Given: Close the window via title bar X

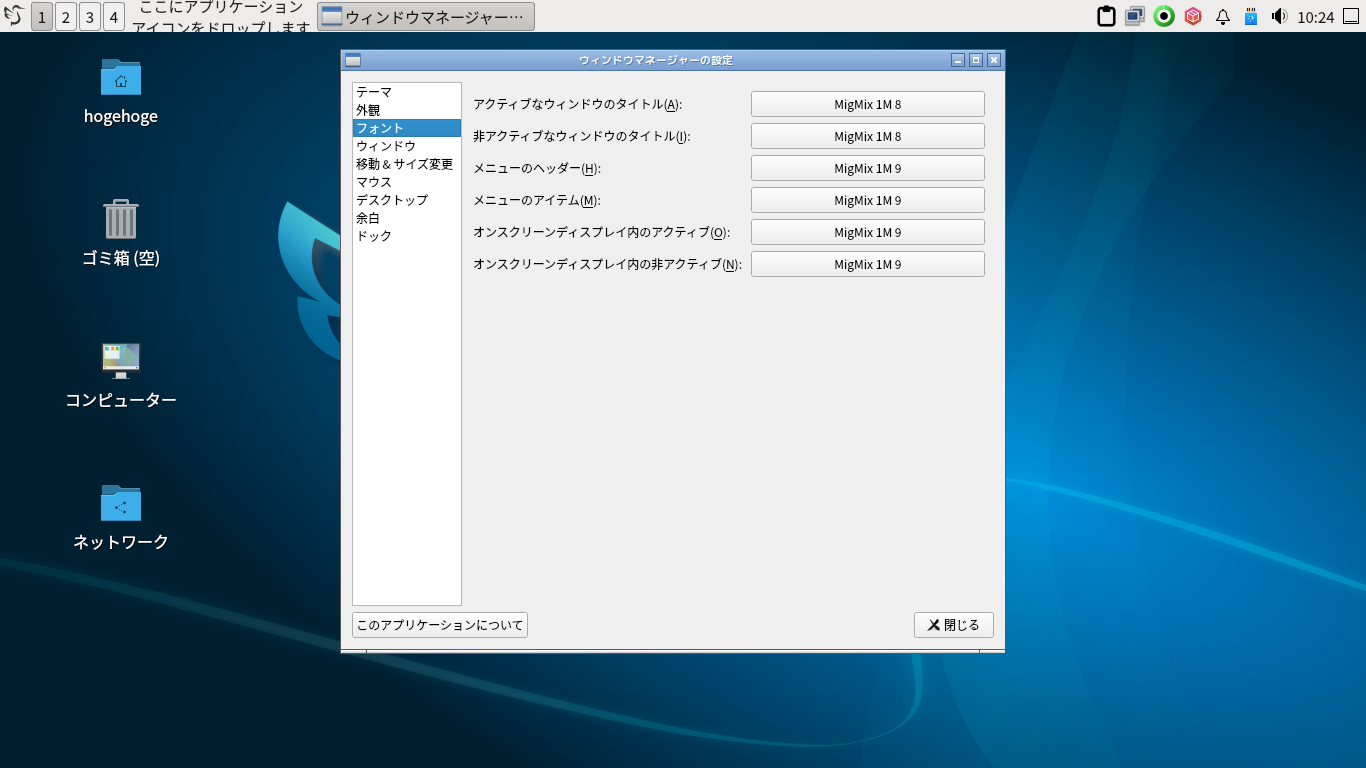Looking at the screenshot, I should tap(994, 60).
